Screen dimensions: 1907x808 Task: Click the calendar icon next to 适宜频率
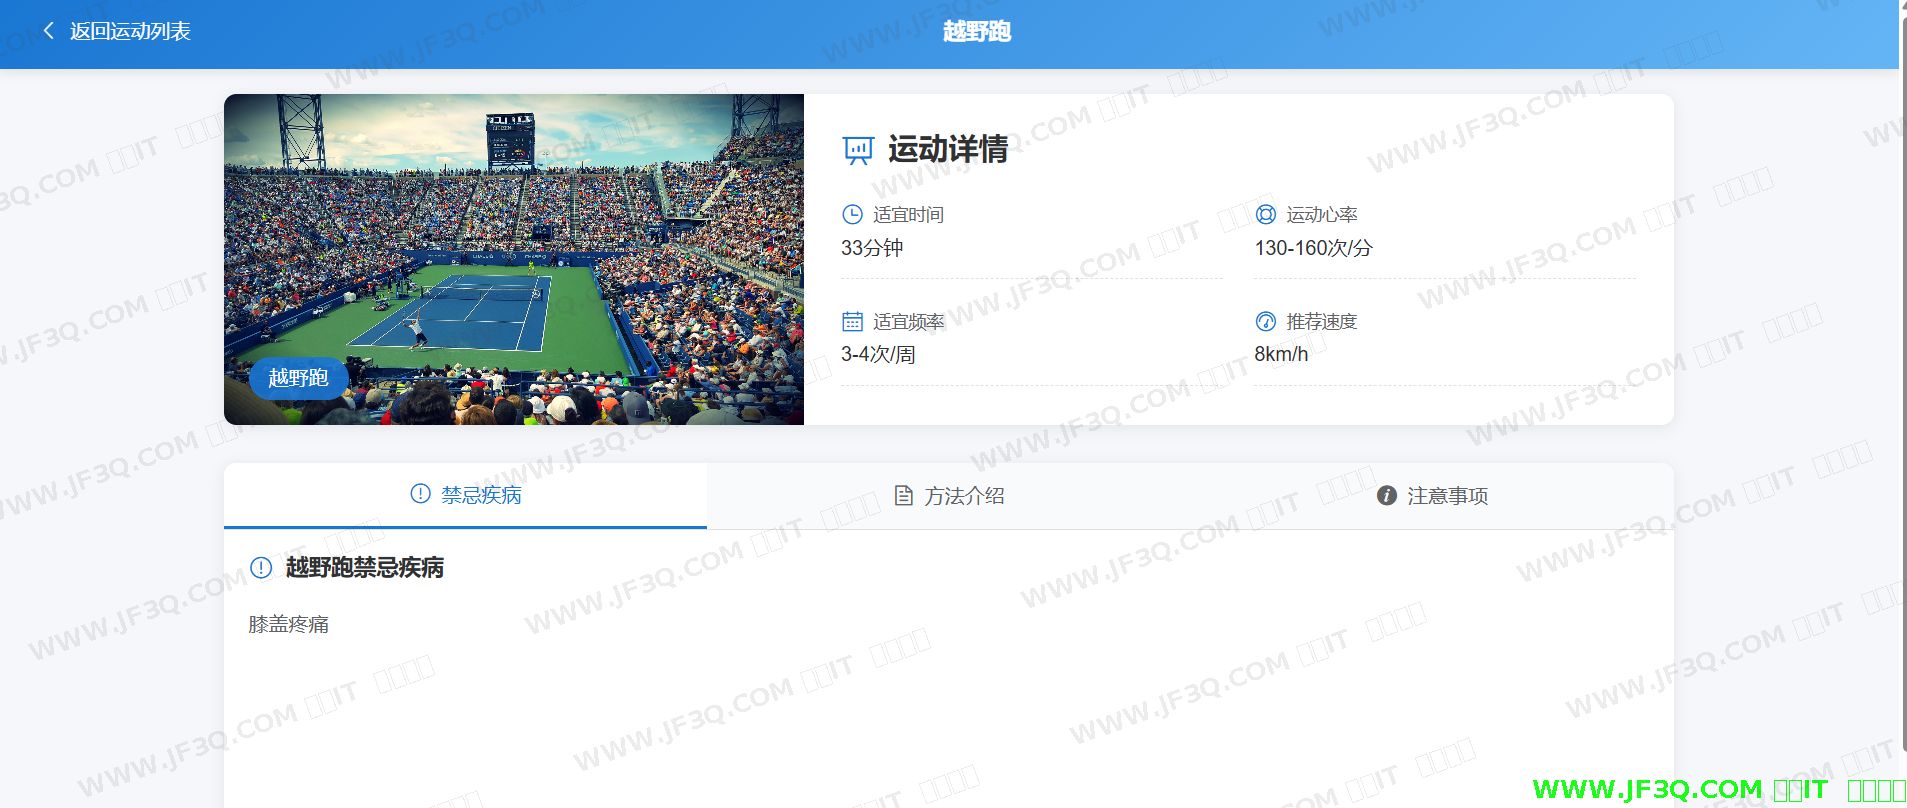pyautogui.click(x=852, y=321)
